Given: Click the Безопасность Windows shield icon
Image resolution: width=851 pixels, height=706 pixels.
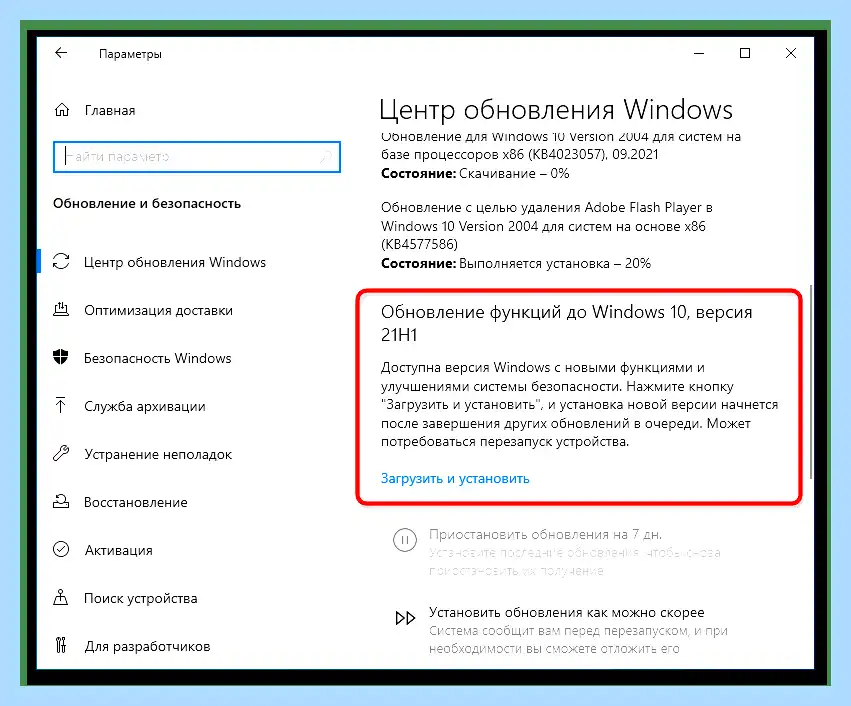Looking at the screenshot, I should pyautogui.click(x=61, y=358).
